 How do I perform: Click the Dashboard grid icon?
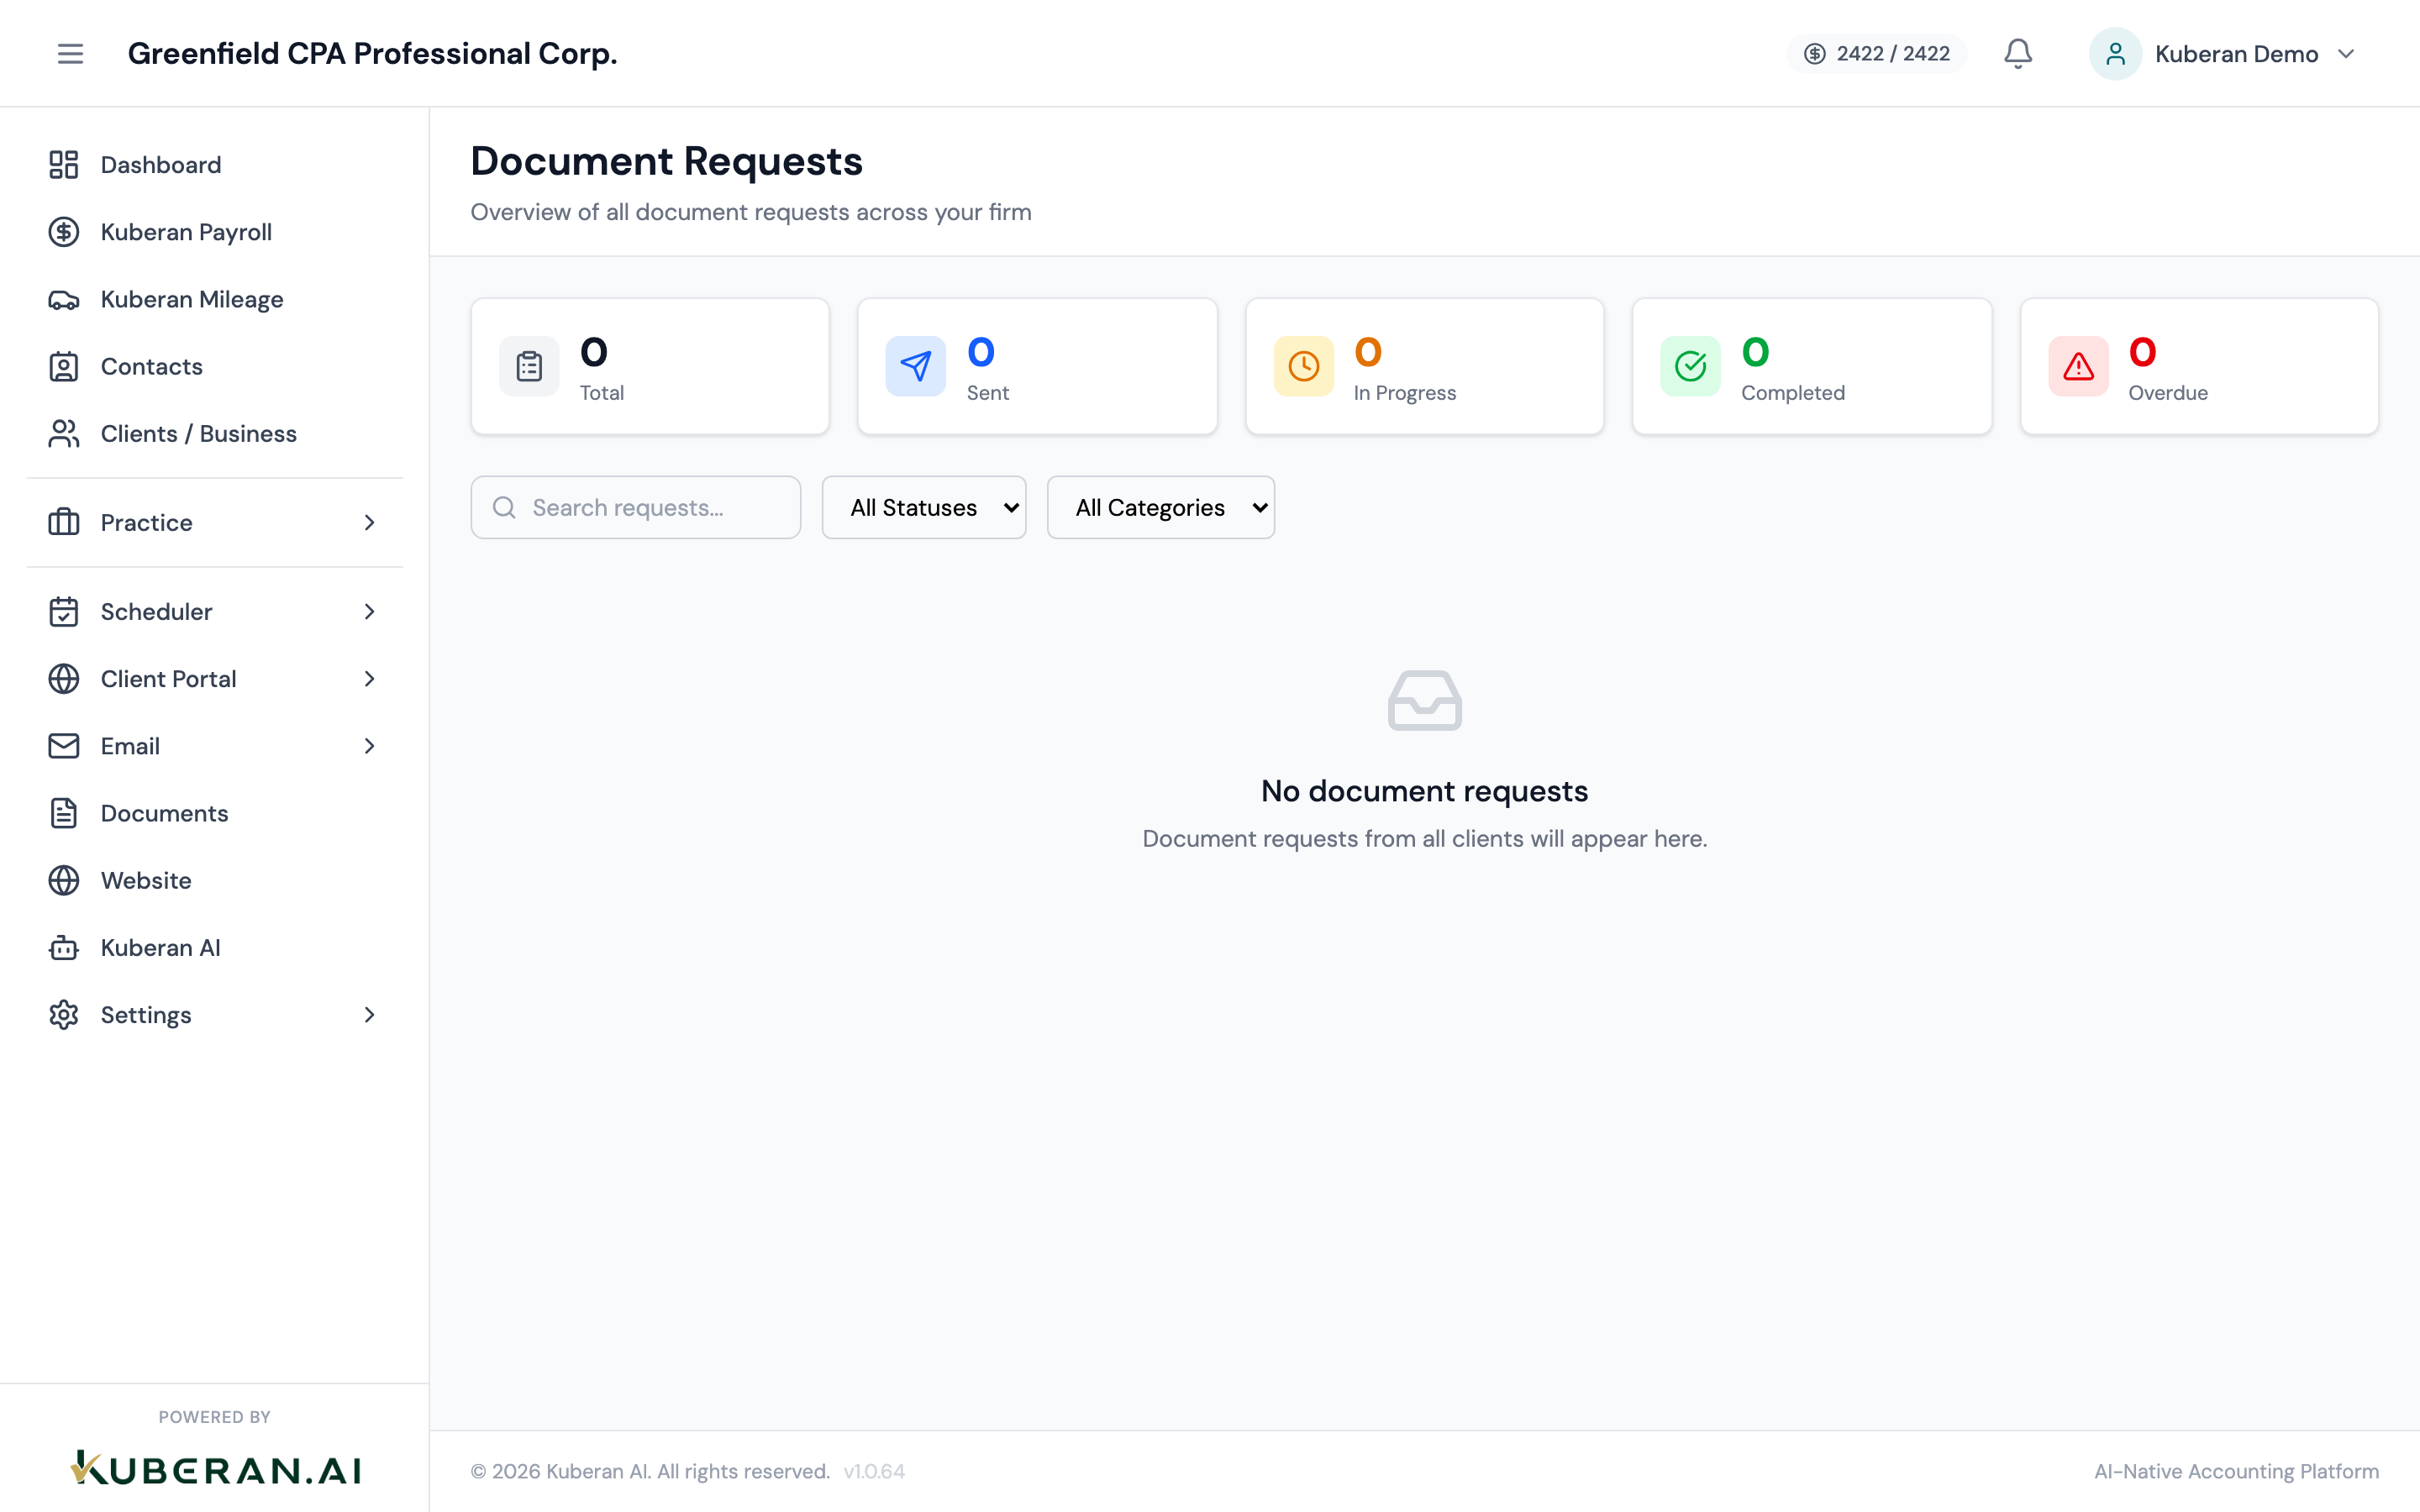(64, 165)
